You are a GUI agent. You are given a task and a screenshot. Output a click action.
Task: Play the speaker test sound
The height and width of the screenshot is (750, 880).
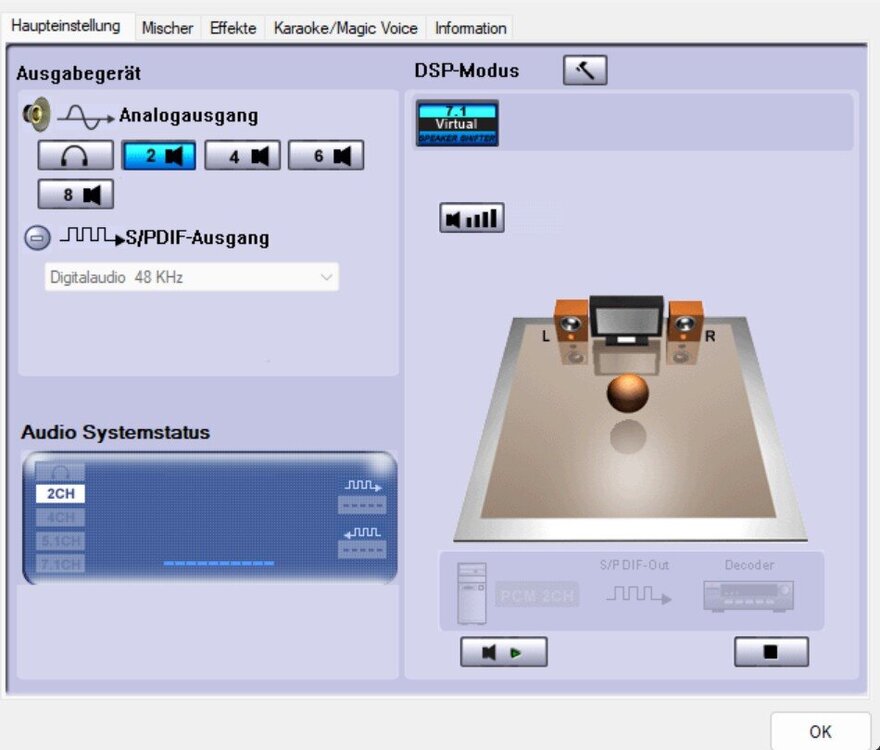[x=503, y=652]
